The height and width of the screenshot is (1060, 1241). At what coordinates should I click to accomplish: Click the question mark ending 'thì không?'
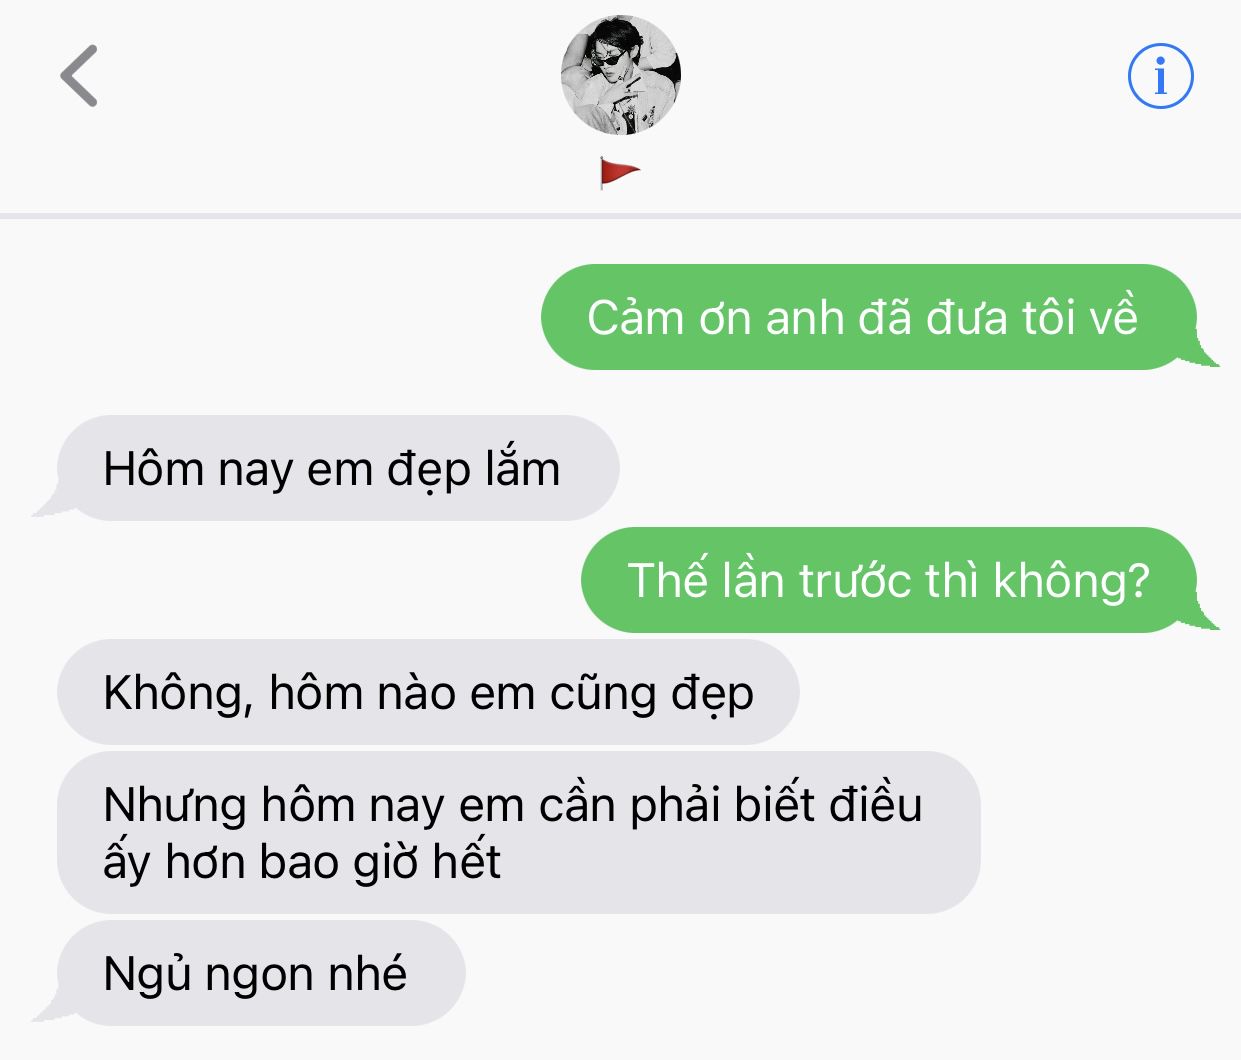click(x=1139, y=581)
